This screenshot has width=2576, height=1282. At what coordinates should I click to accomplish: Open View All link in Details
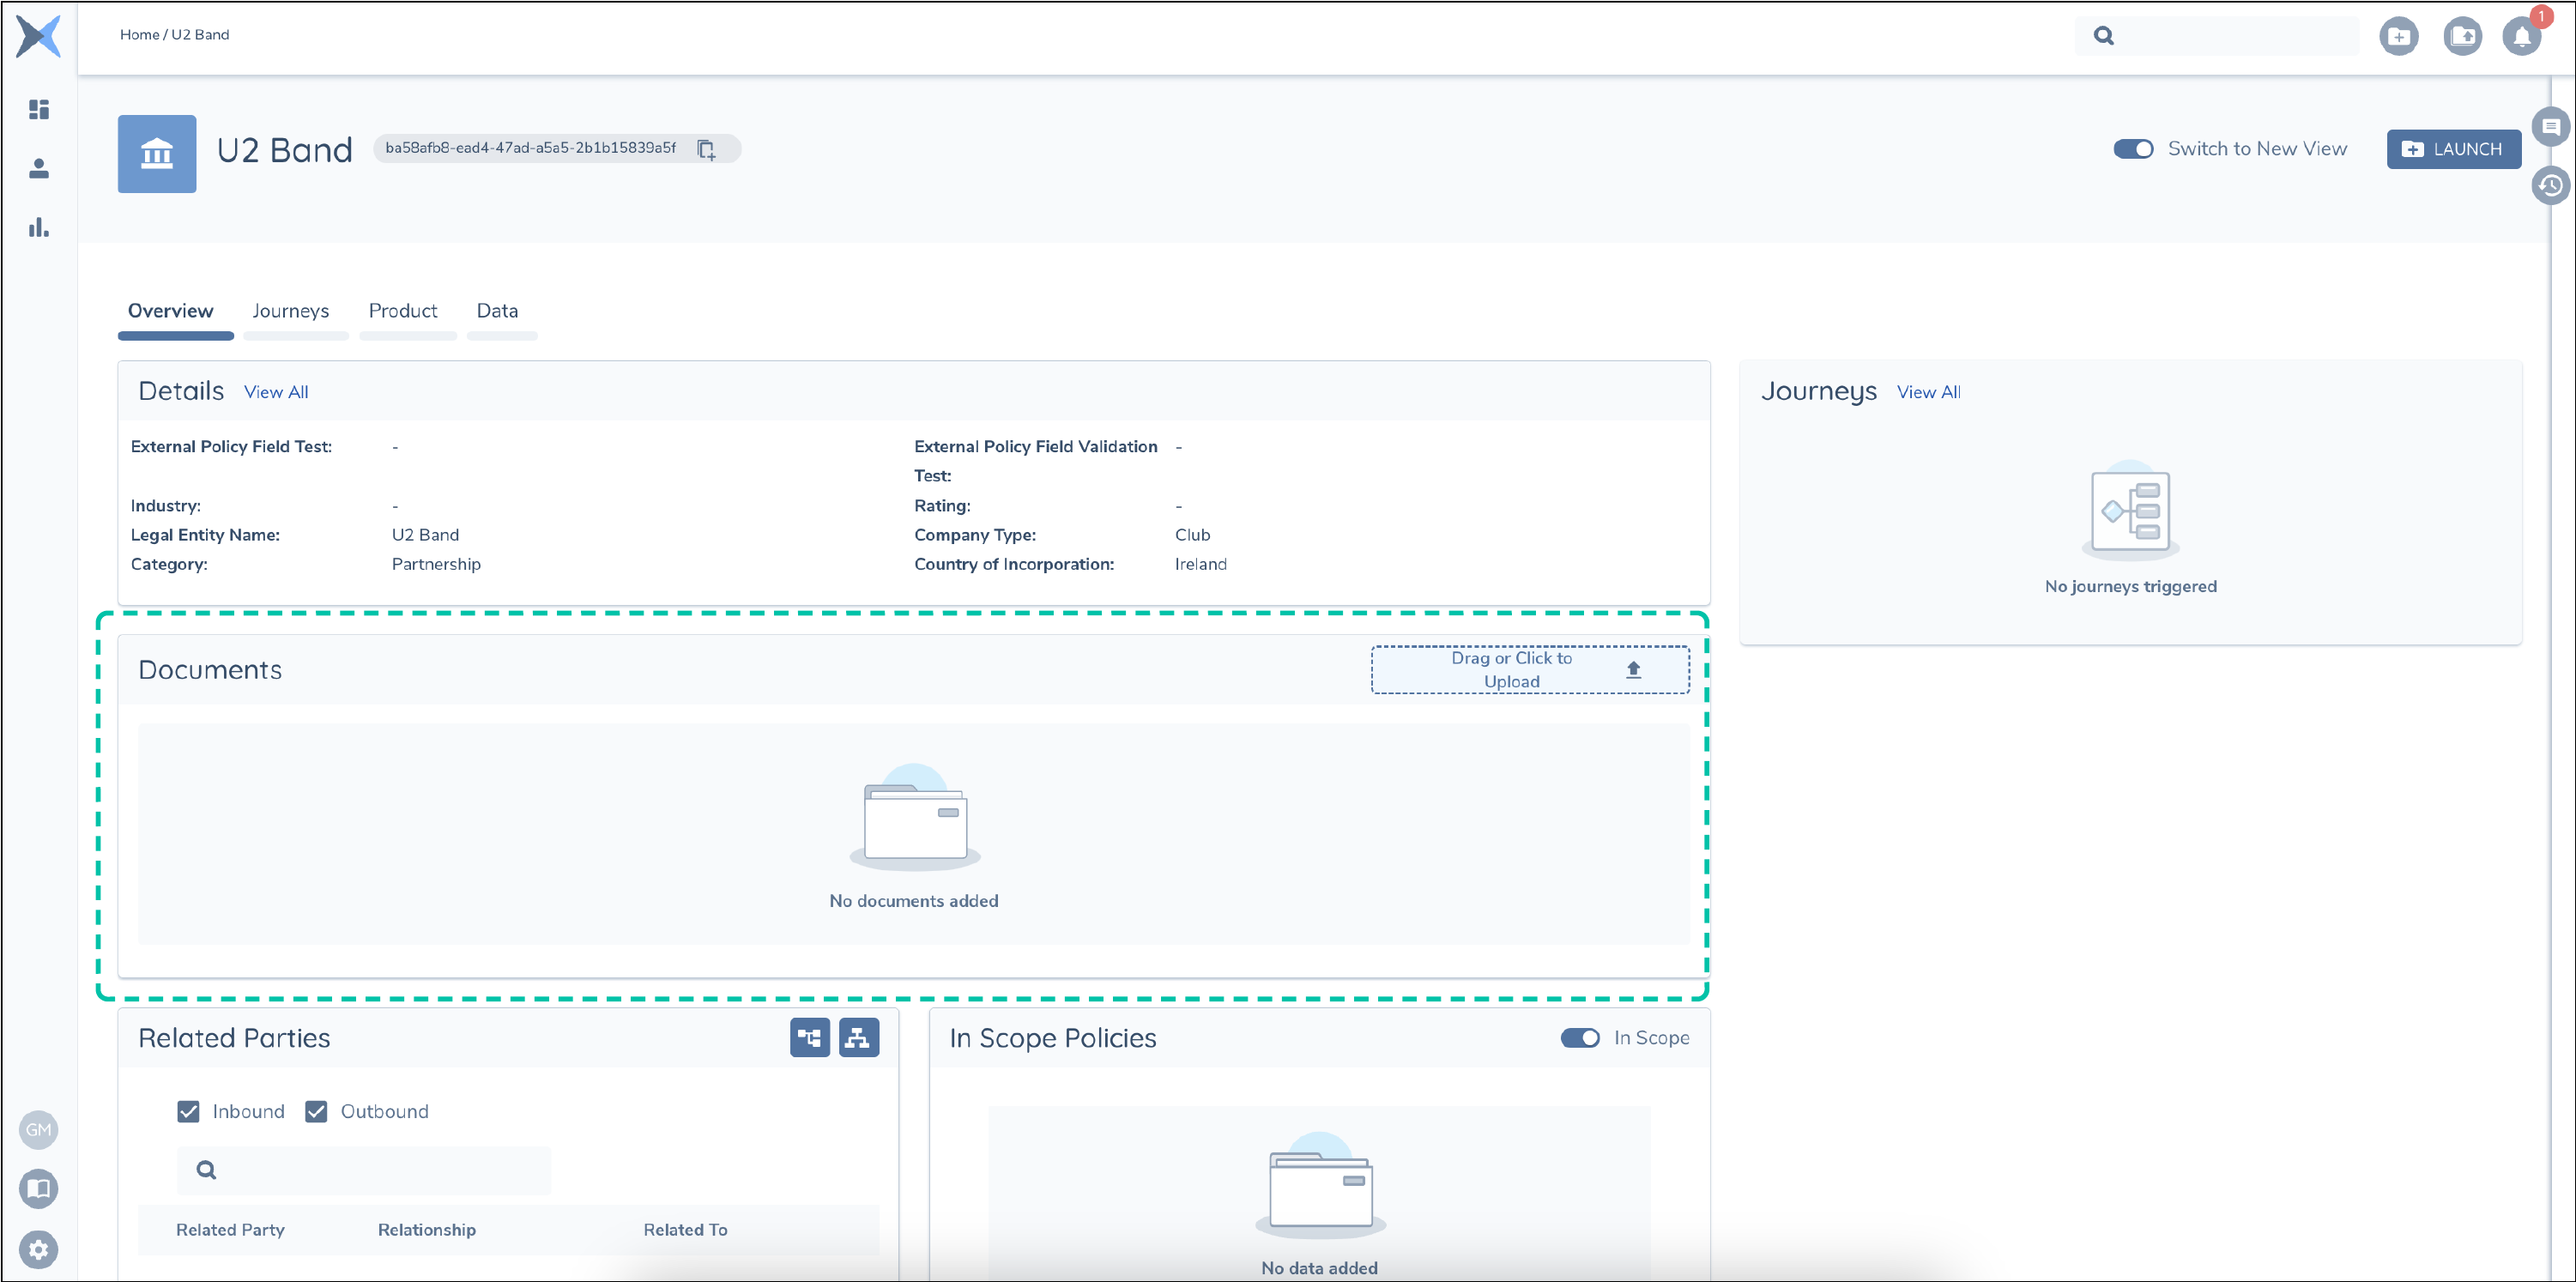[x=276, y=392]
